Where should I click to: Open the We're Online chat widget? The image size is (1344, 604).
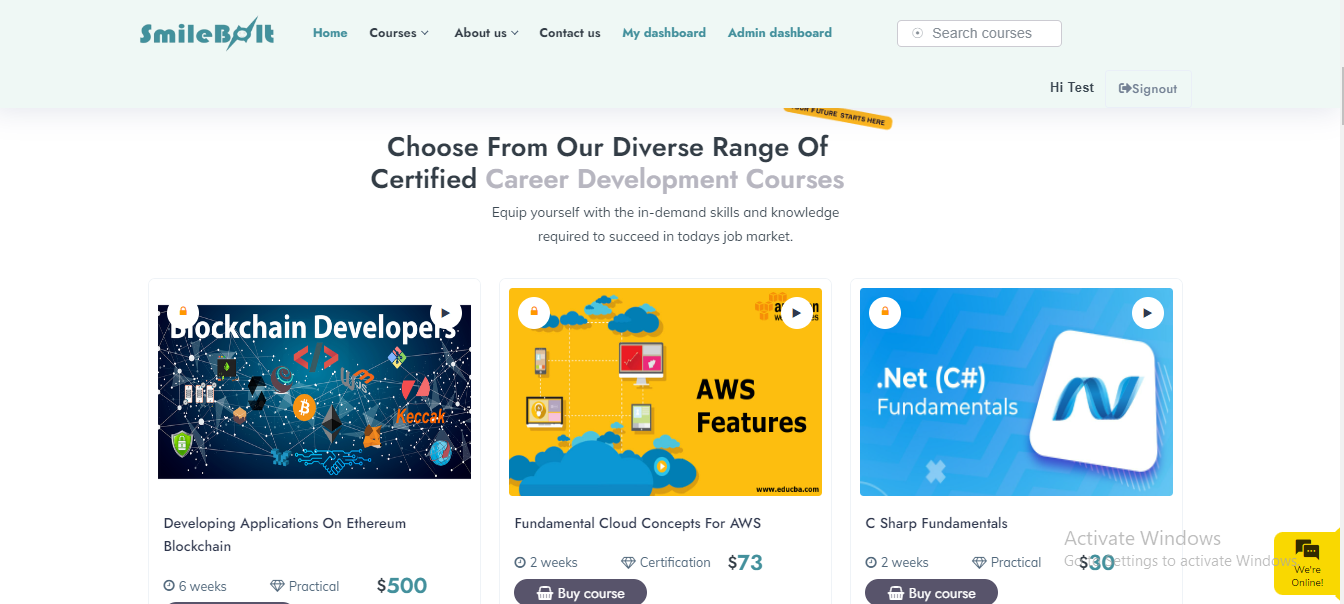pos(1307,563)
